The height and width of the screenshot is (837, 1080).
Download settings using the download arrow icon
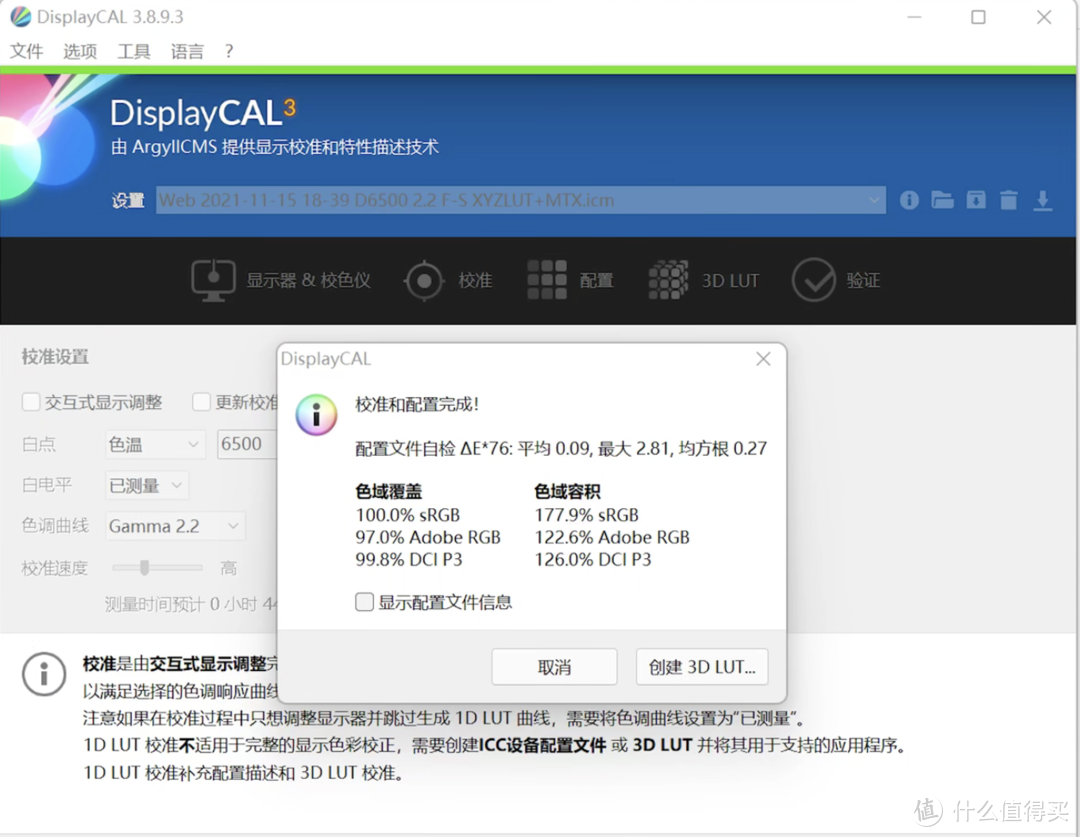(1044, 200)
